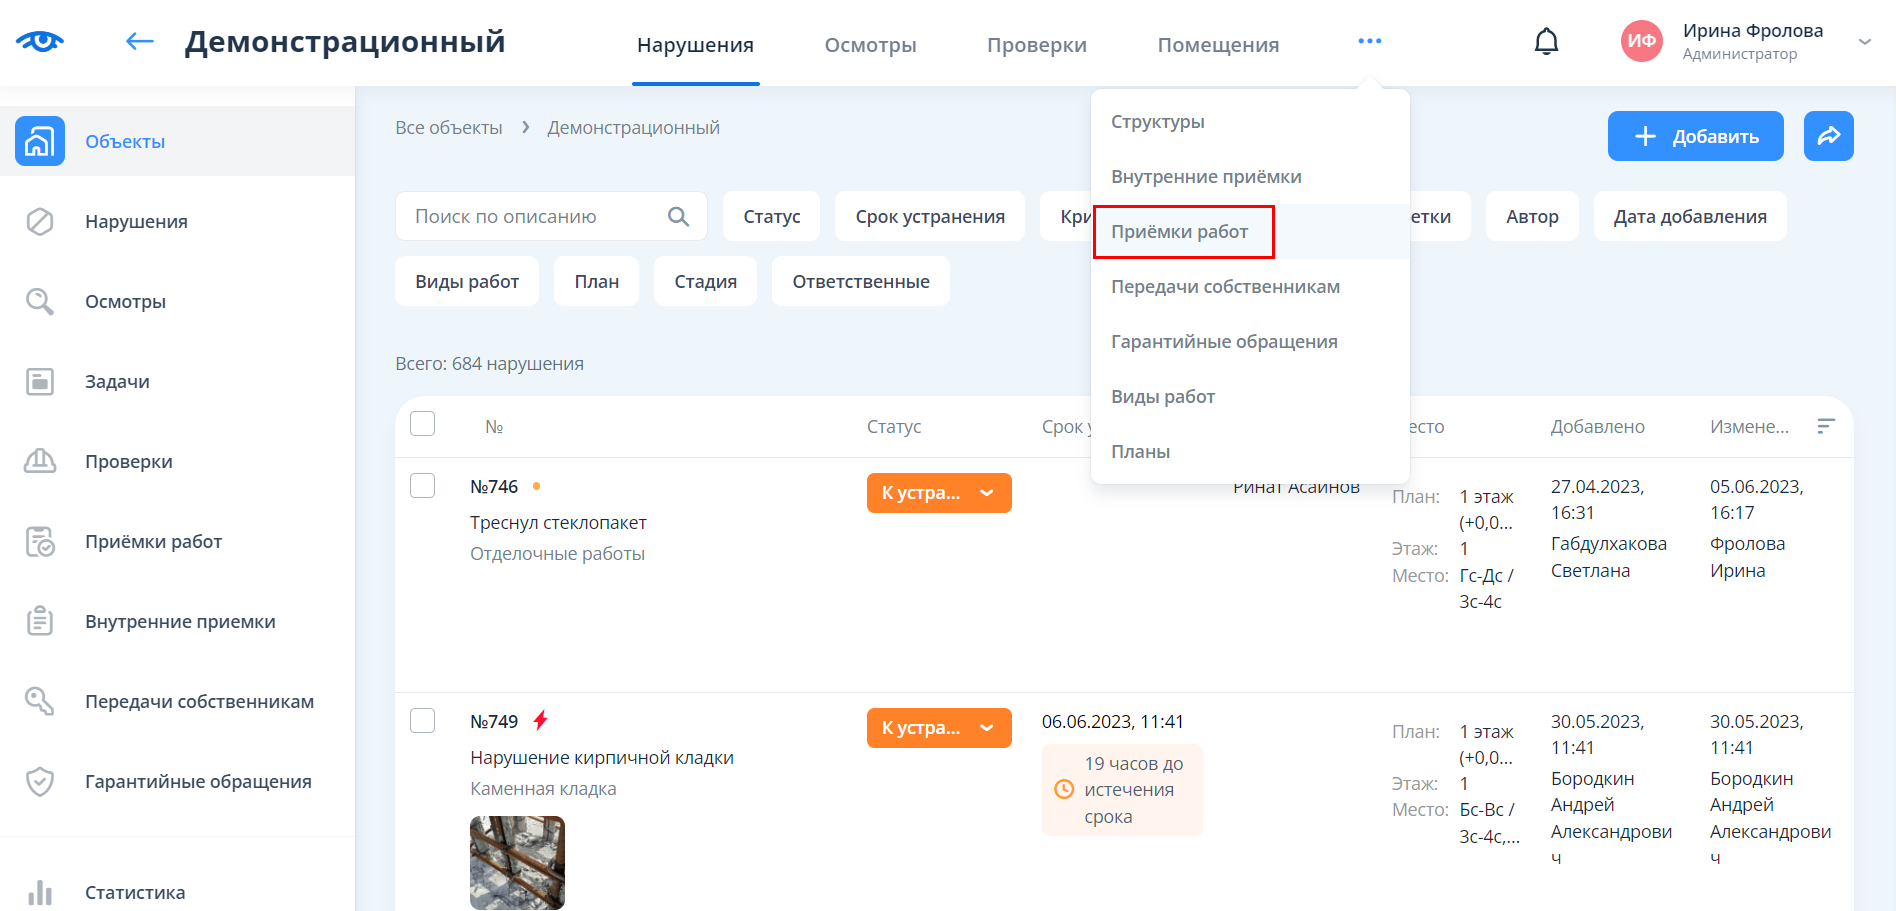Expand status dropdown for violation №749
Viewport: 1896px width, 911px height.
(986, 728)
